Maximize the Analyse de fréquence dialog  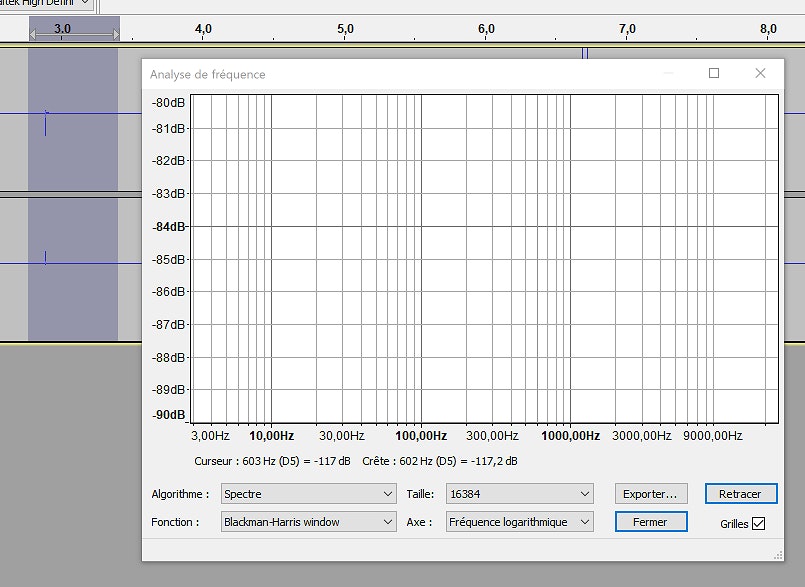[x=714, y=73]
